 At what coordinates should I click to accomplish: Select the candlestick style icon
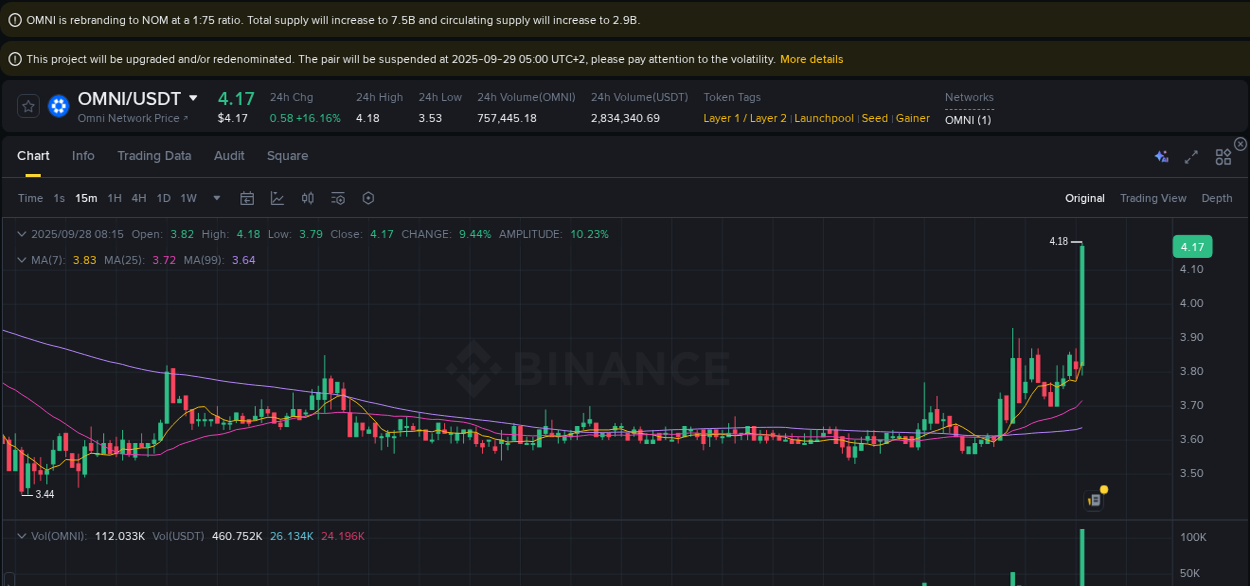click(308, 198)
